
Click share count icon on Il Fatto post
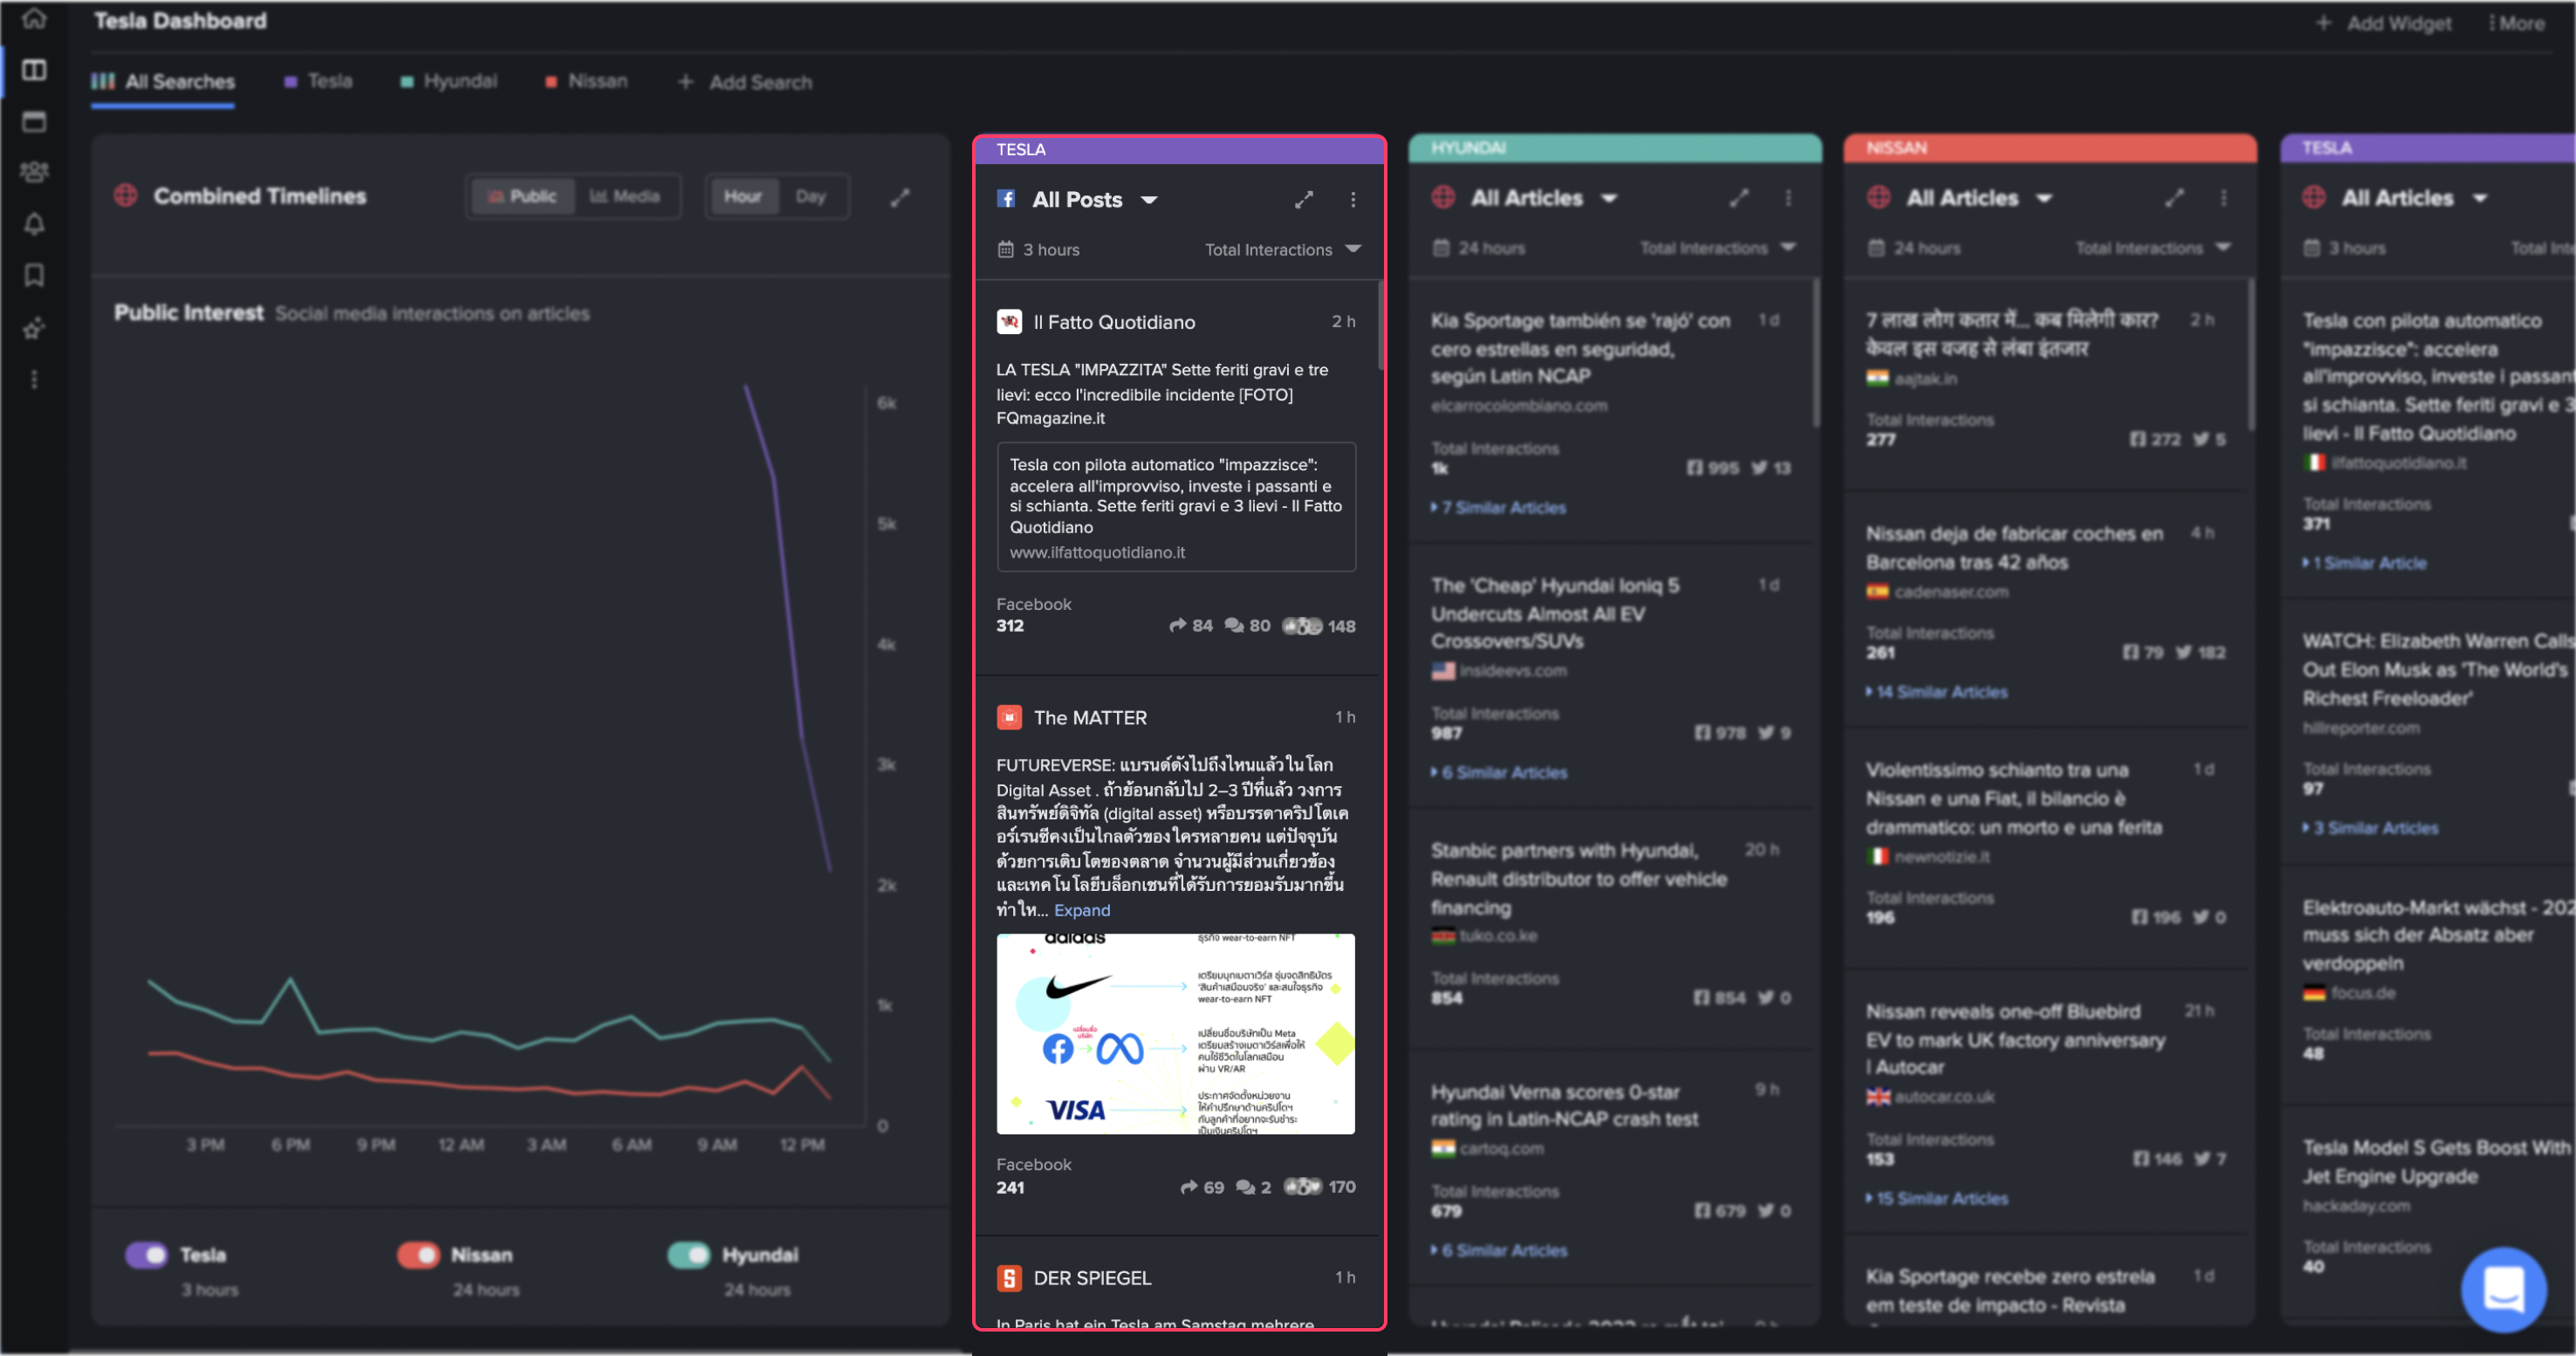[x=1178, y=626]
